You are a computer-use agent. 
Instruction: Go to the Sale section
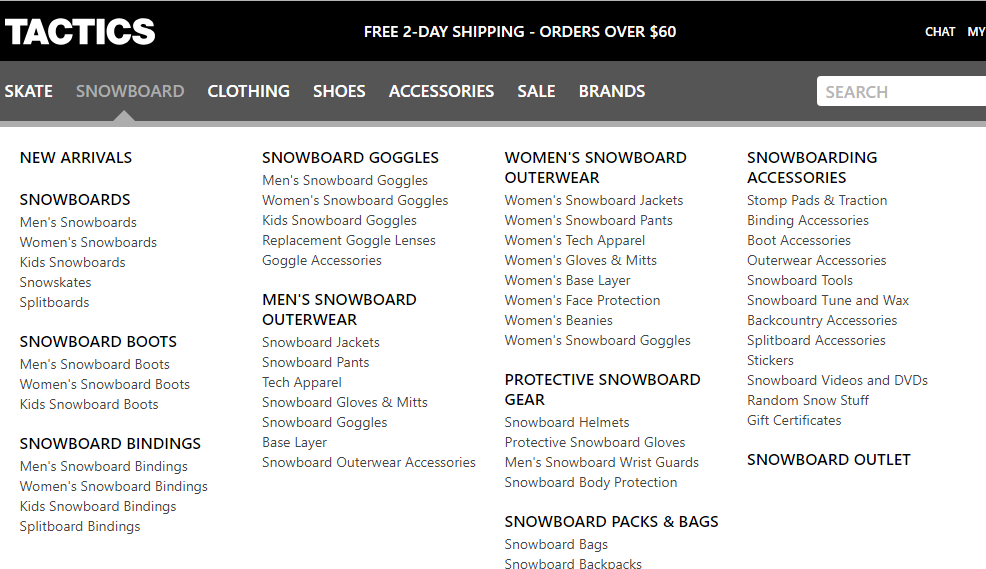pyautogui.click(x=536, y=91)
